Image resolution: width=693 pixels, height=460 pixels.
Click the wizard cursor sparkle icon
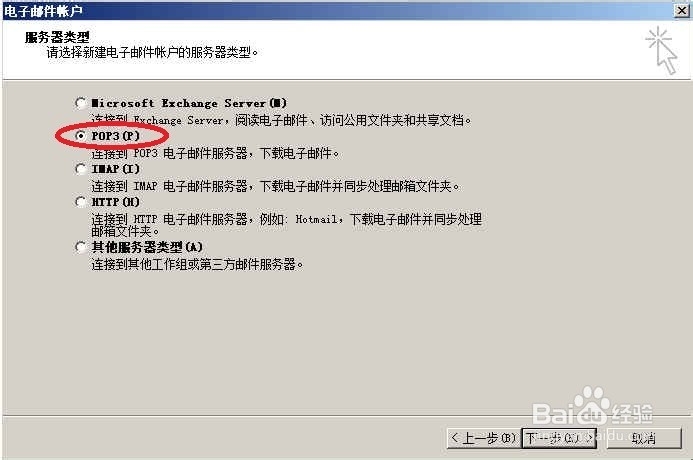662,50
